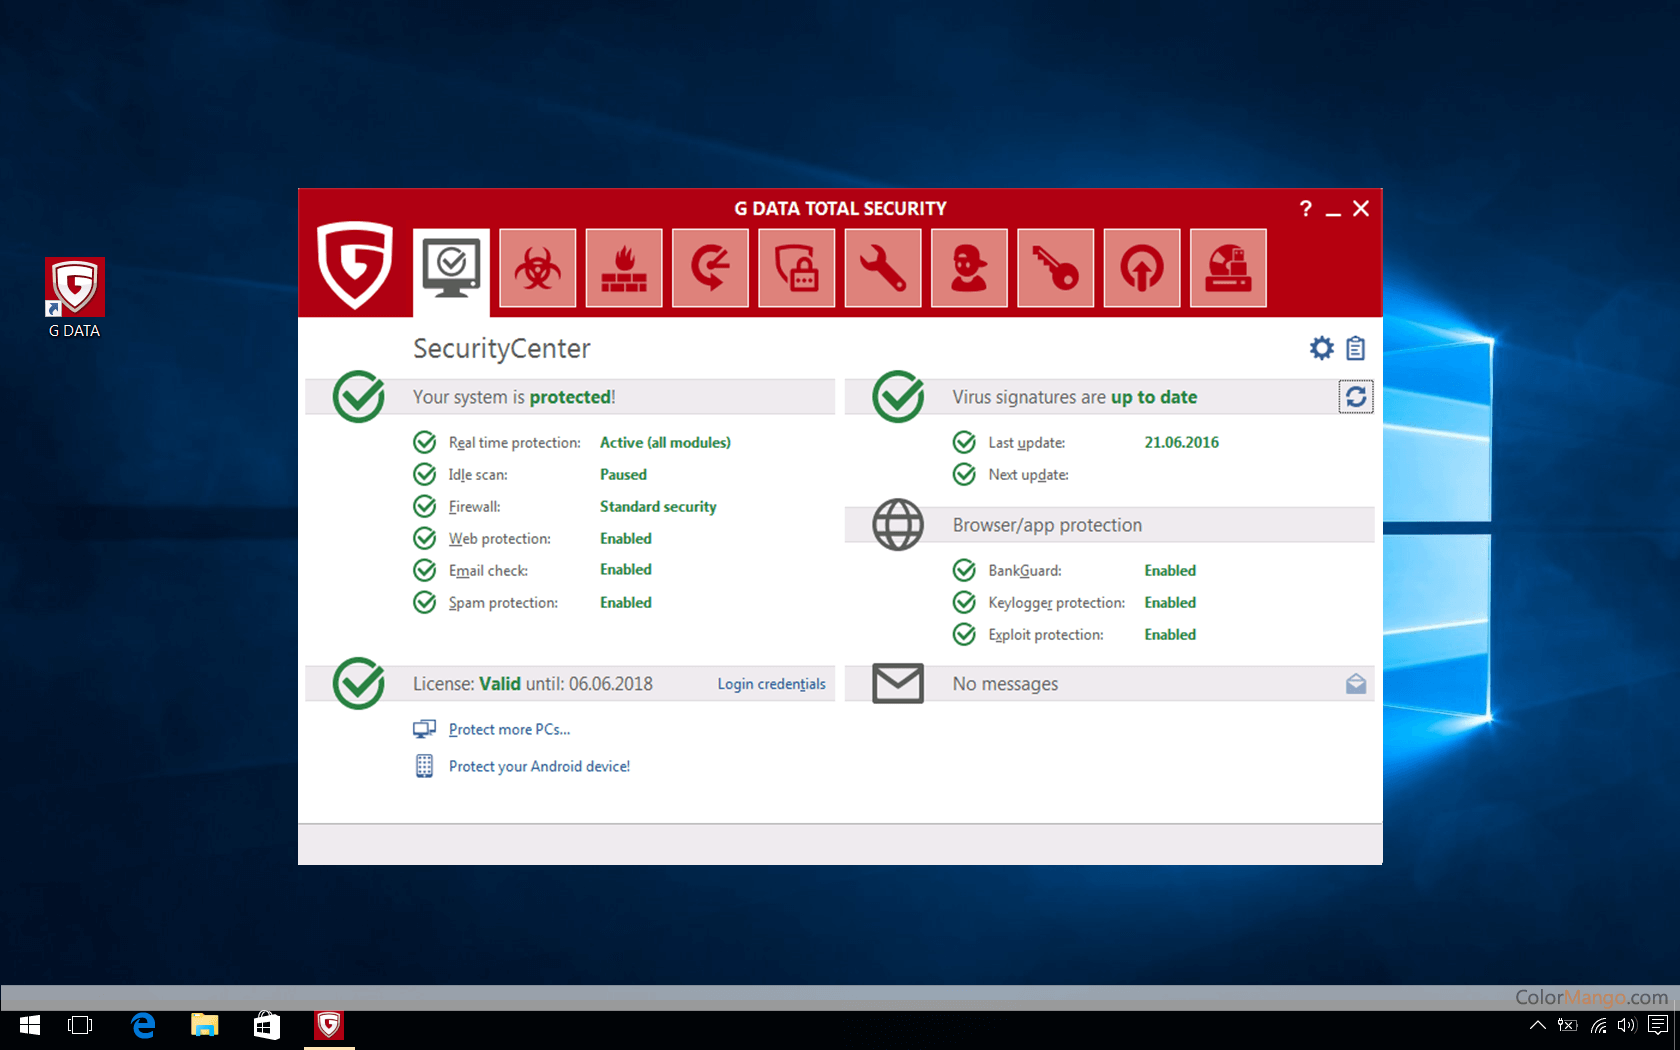The height and width of the screenshot is (1050, 1680).
Task: Open the Virus protection biohazard tab
Action: click(538, 268)
